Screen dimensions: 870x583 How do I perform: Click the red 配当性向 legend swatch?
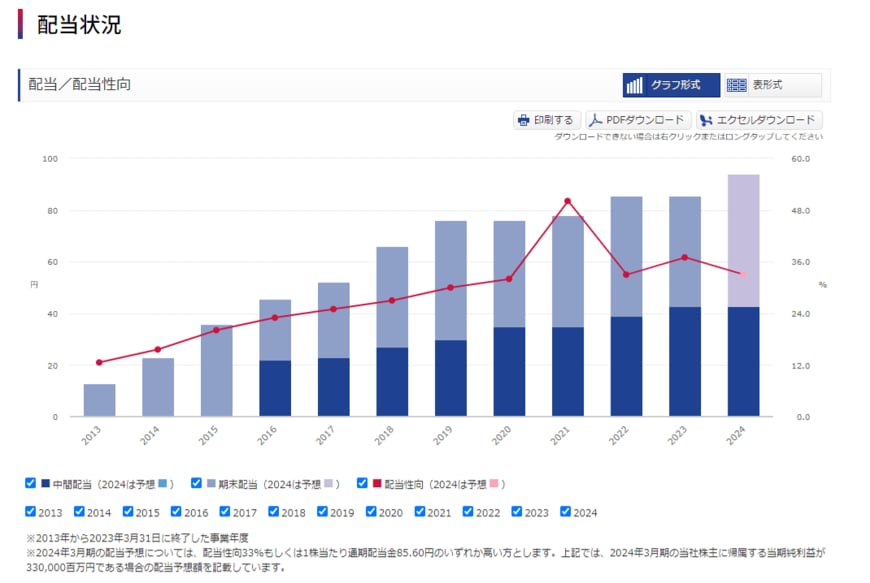pos(377,484)
